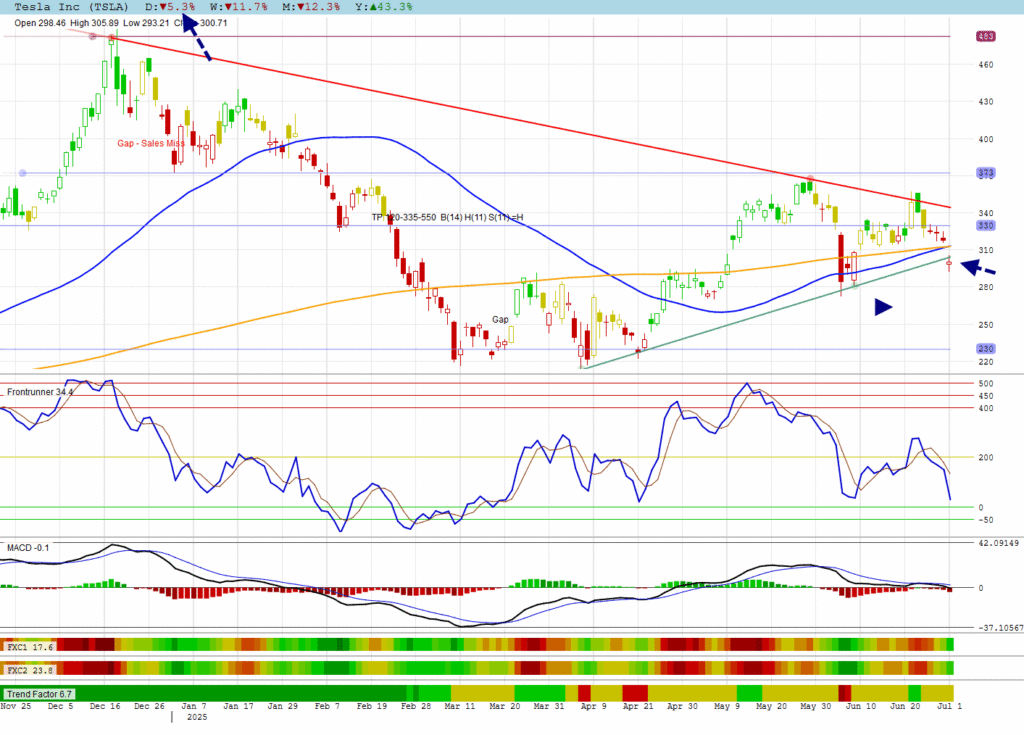Click the 200 level on Frontrunner scale
The image size is (1024, 735).
tap(986, 457)
